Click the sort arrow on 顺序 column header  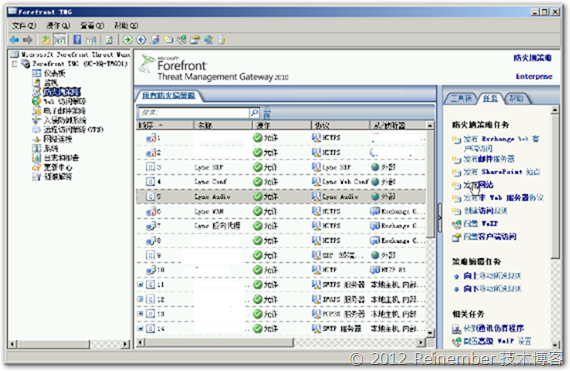(161, 125)
